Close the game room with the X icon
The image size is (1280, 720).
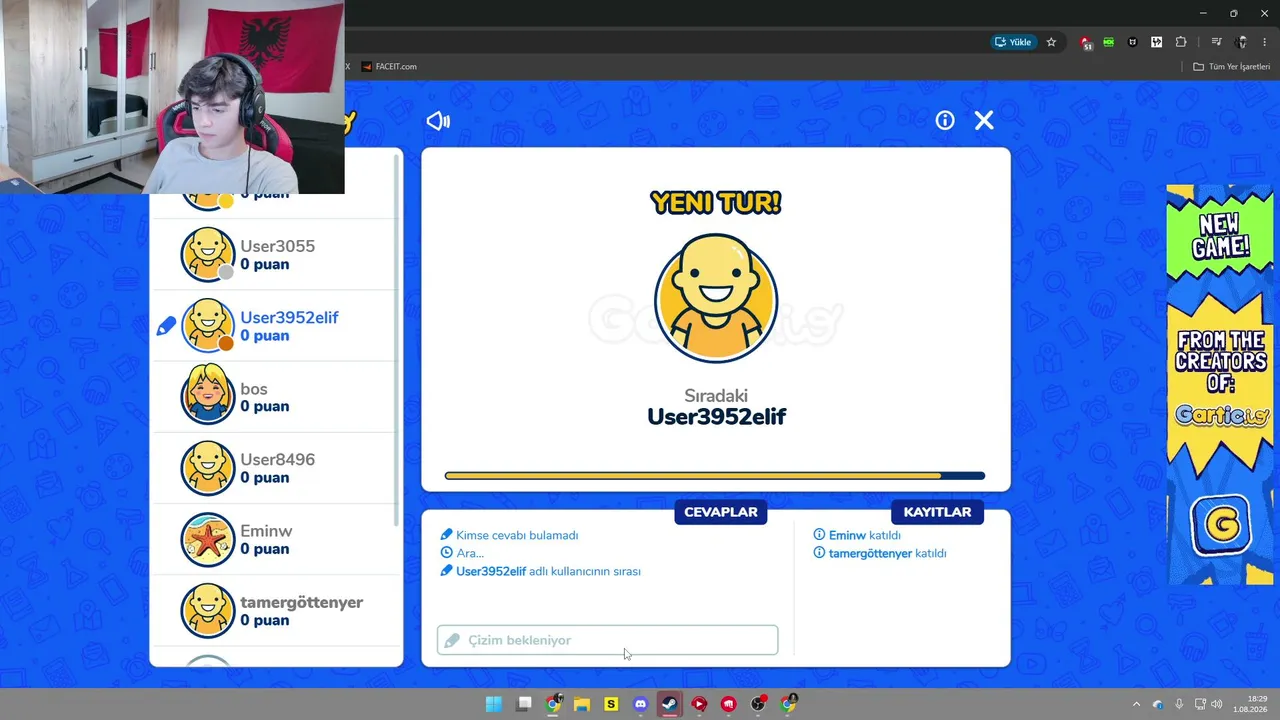tap(984, 120)
